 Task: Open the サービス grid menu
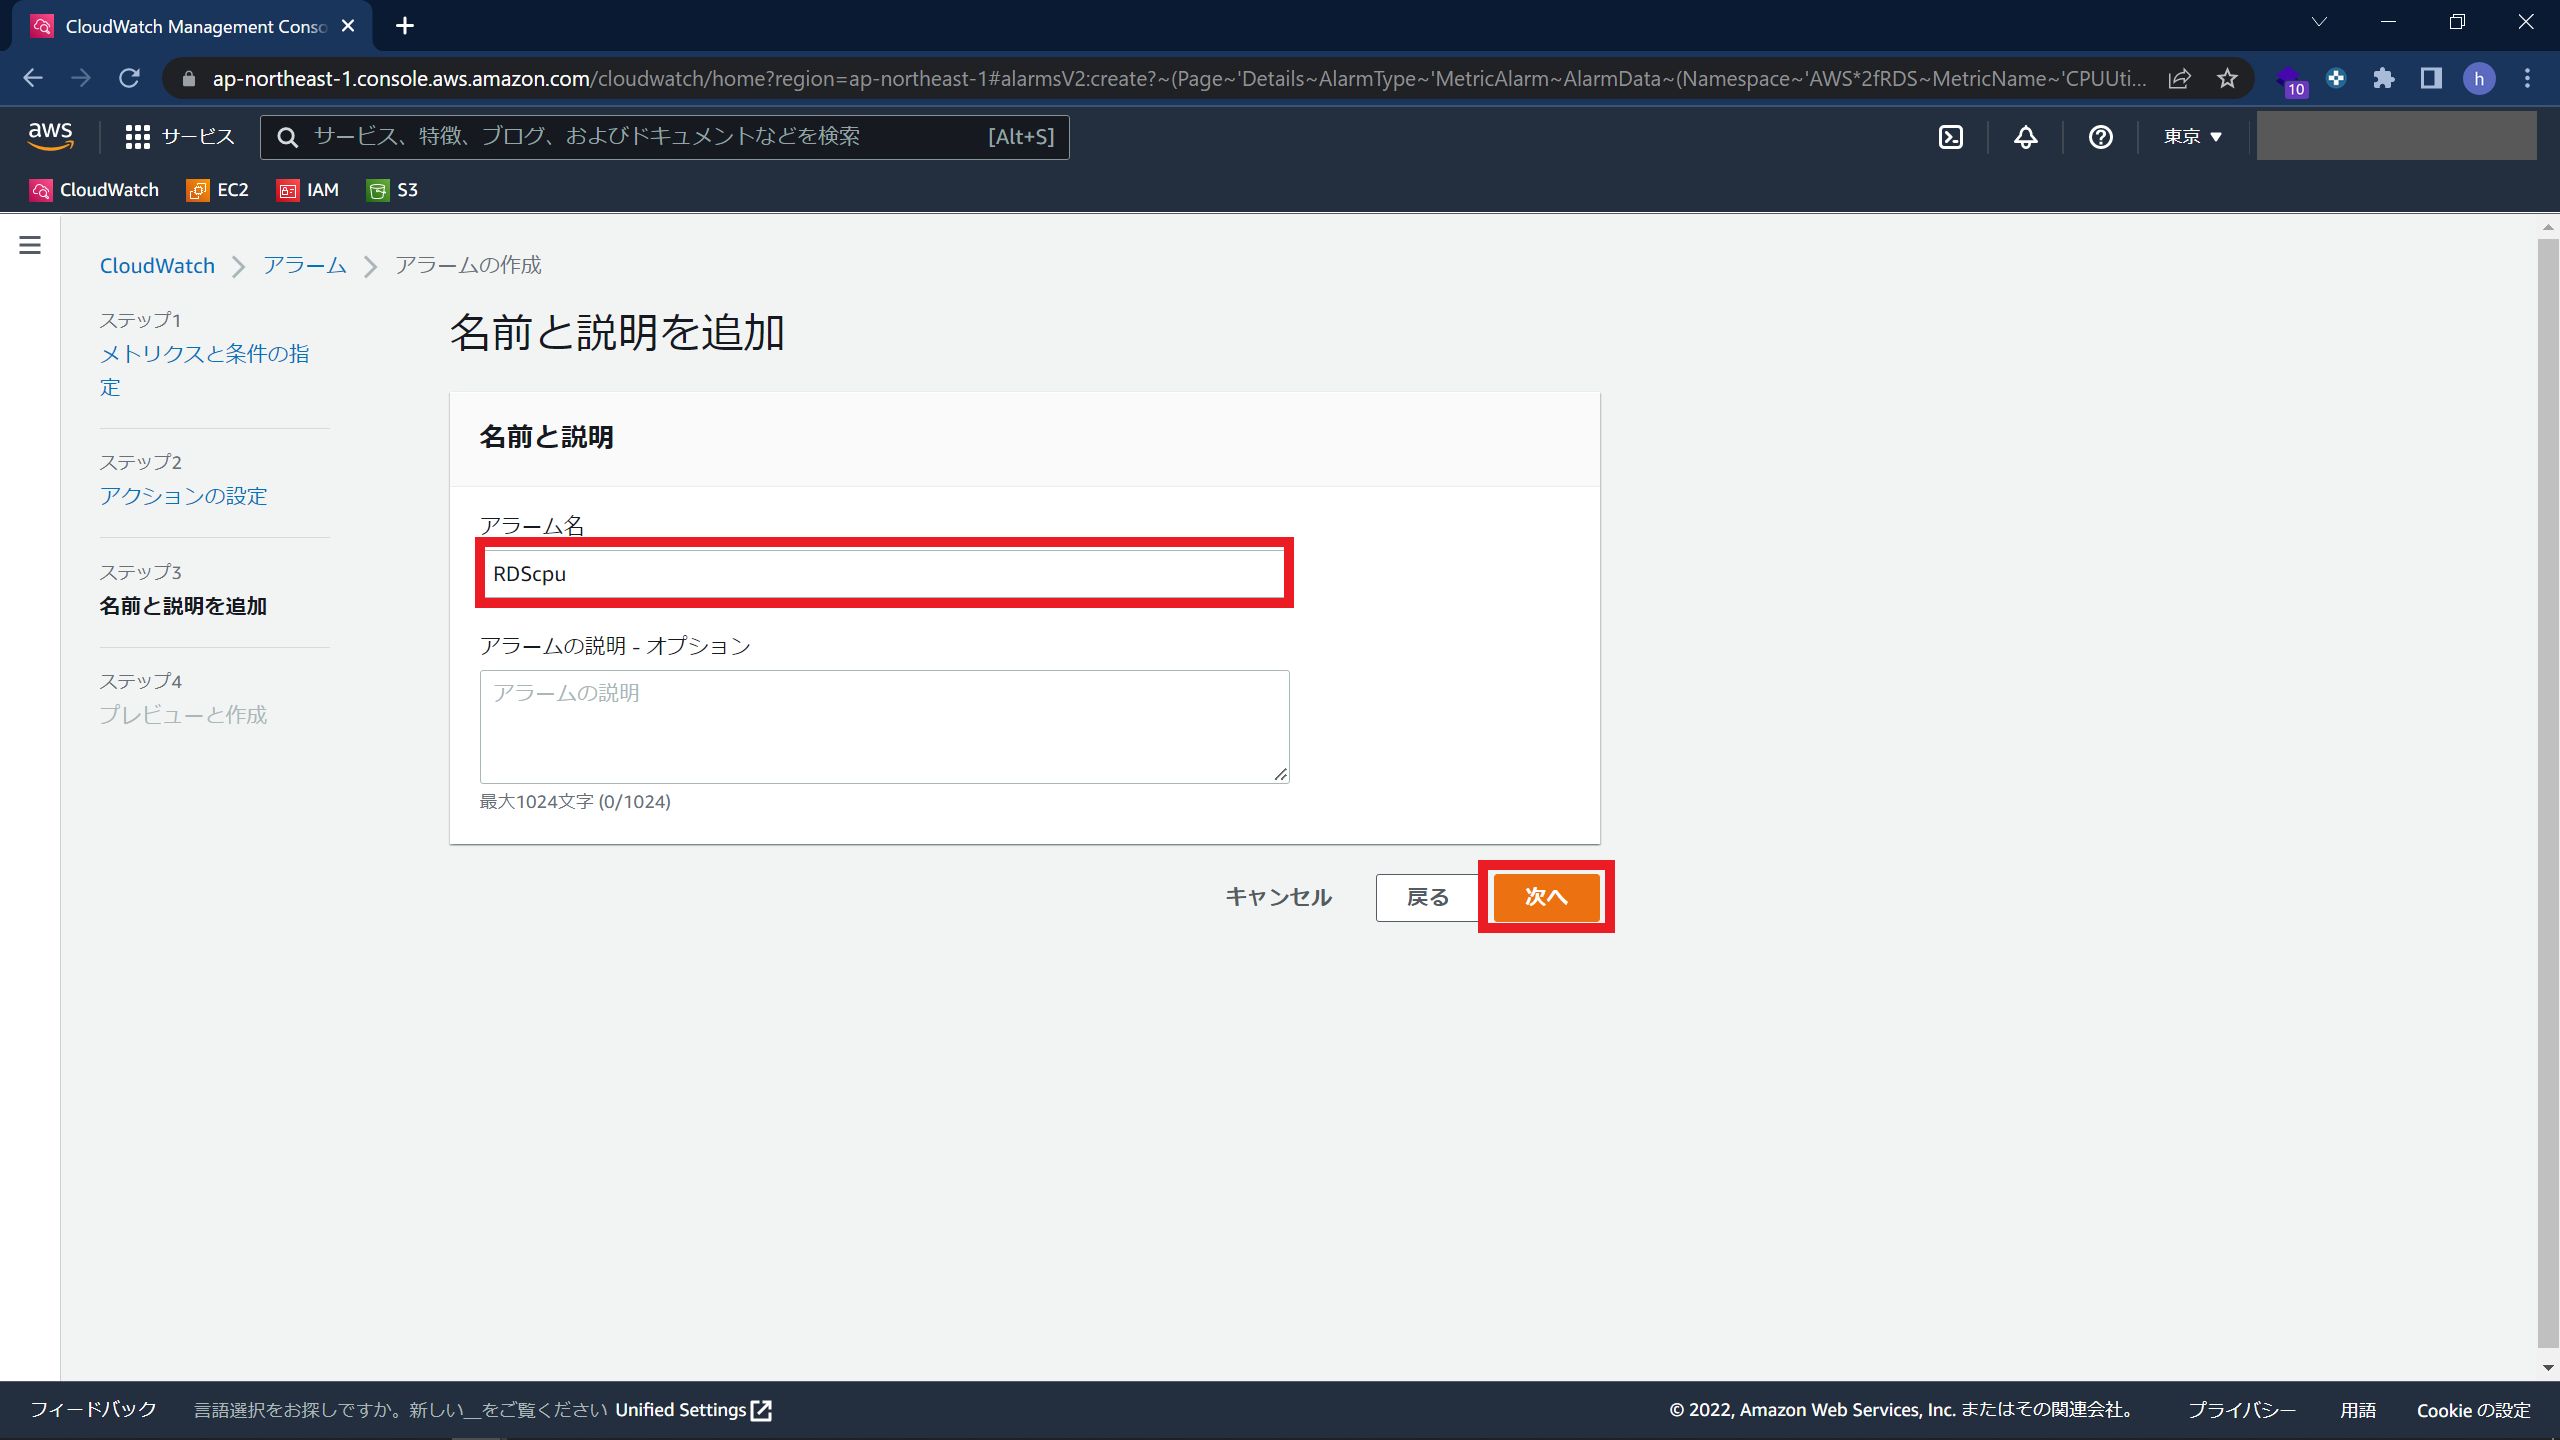180,137
